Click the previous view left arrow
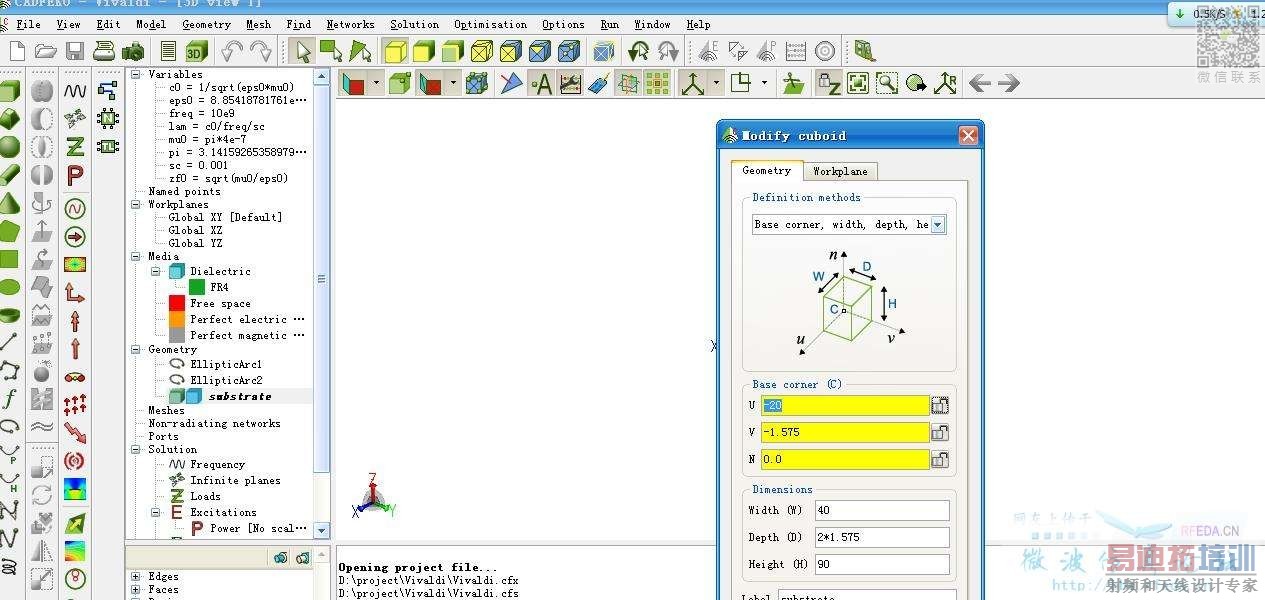Image resolution: width=1265 pixels, height=600 pixels. (980, 84)
